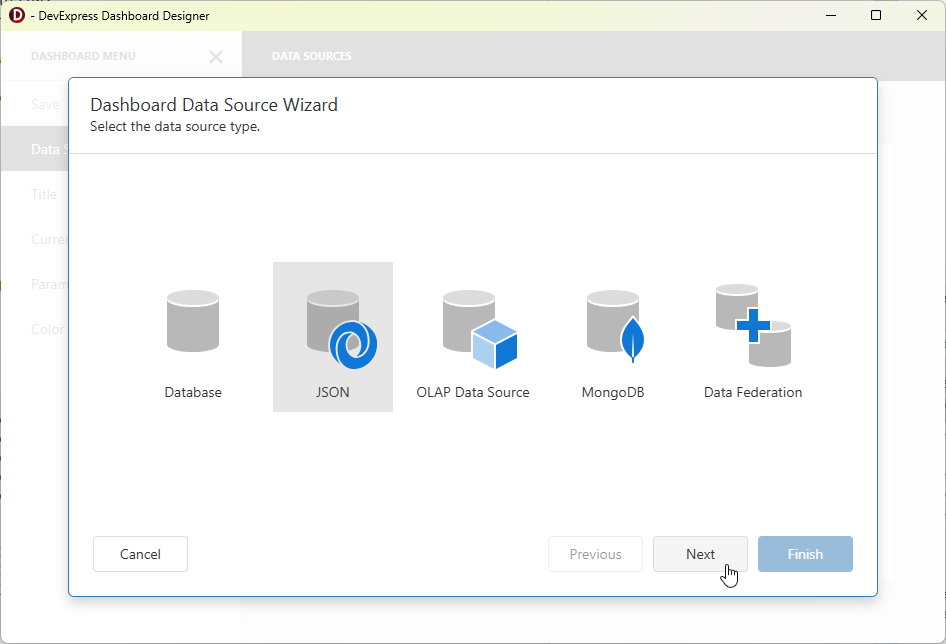The width and height of the screenshot is (946, 644).
Task: Open the Currency menu item
Action: click(x=55, y=239)
